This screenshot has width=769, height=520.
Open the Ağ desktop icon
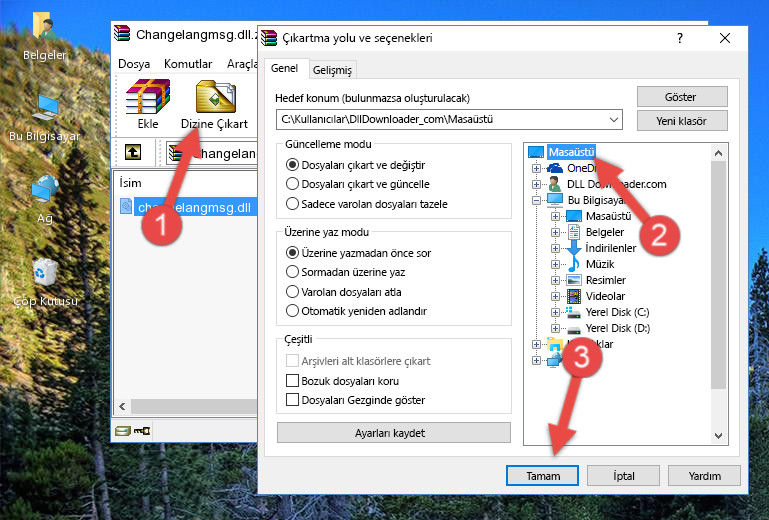click(x=45, y=199)
